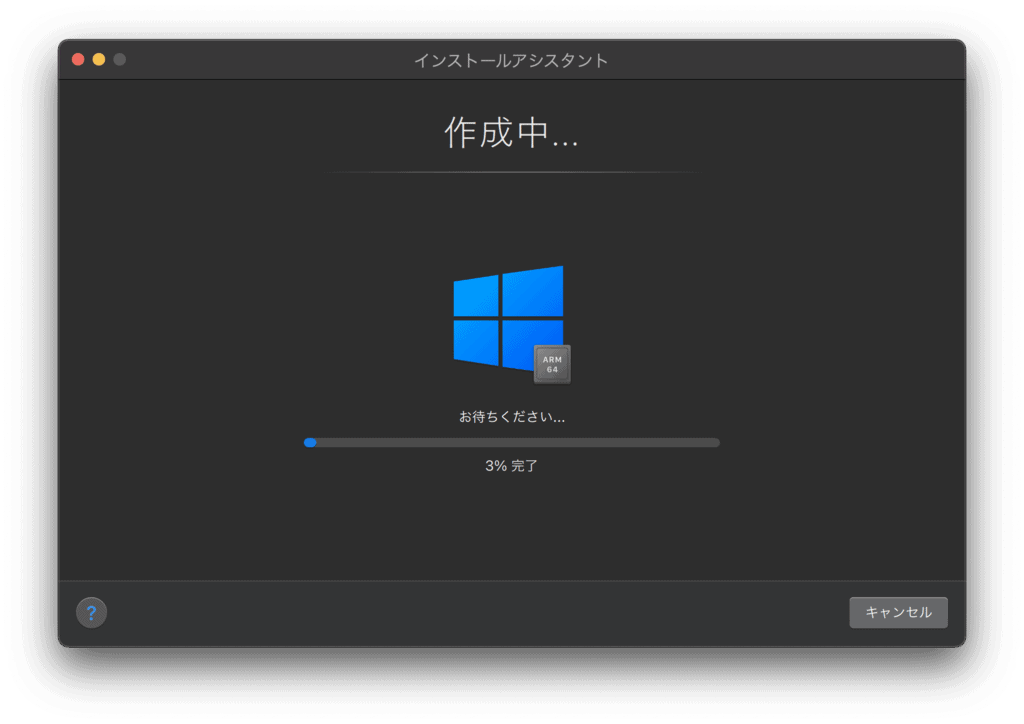Click the 'お待ちください...' status text

point(511,417)
